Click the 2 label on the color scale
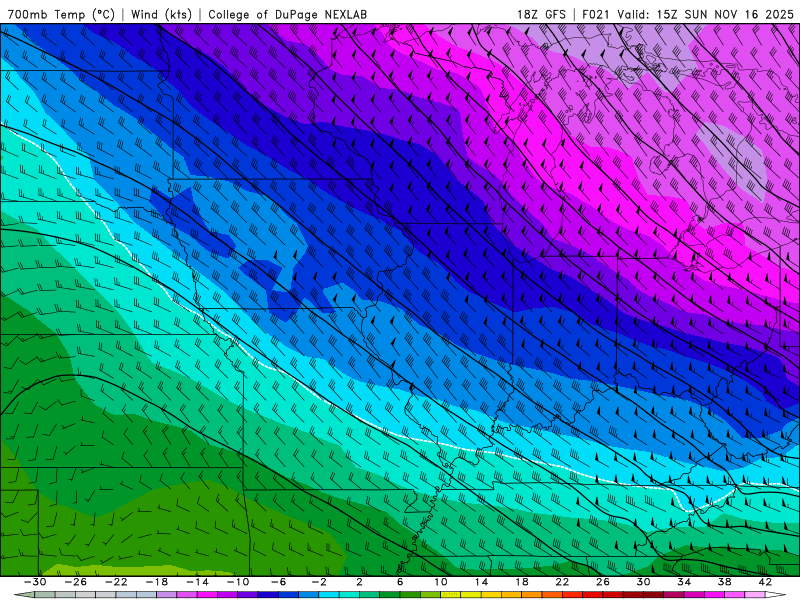 click(x=360, y=582)
